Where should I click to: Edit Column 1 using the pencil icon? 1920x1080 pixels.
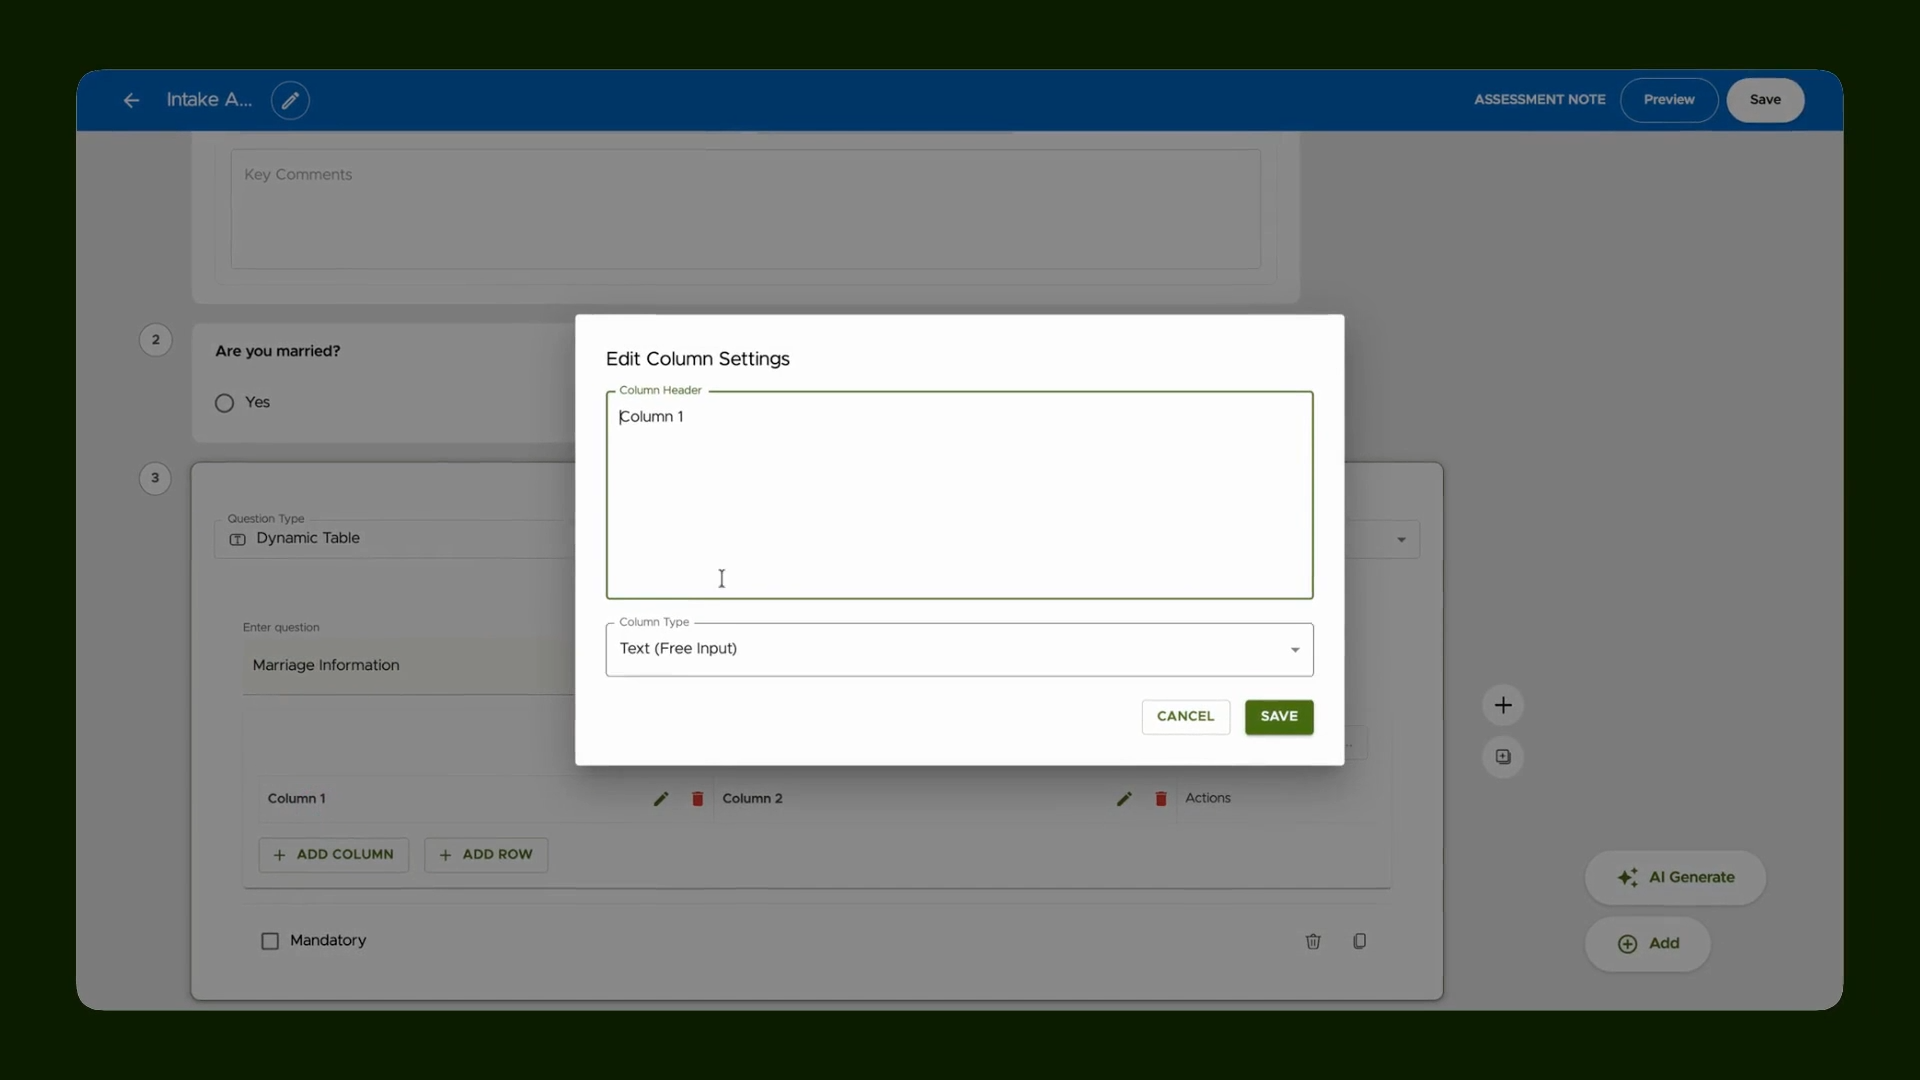661,799
